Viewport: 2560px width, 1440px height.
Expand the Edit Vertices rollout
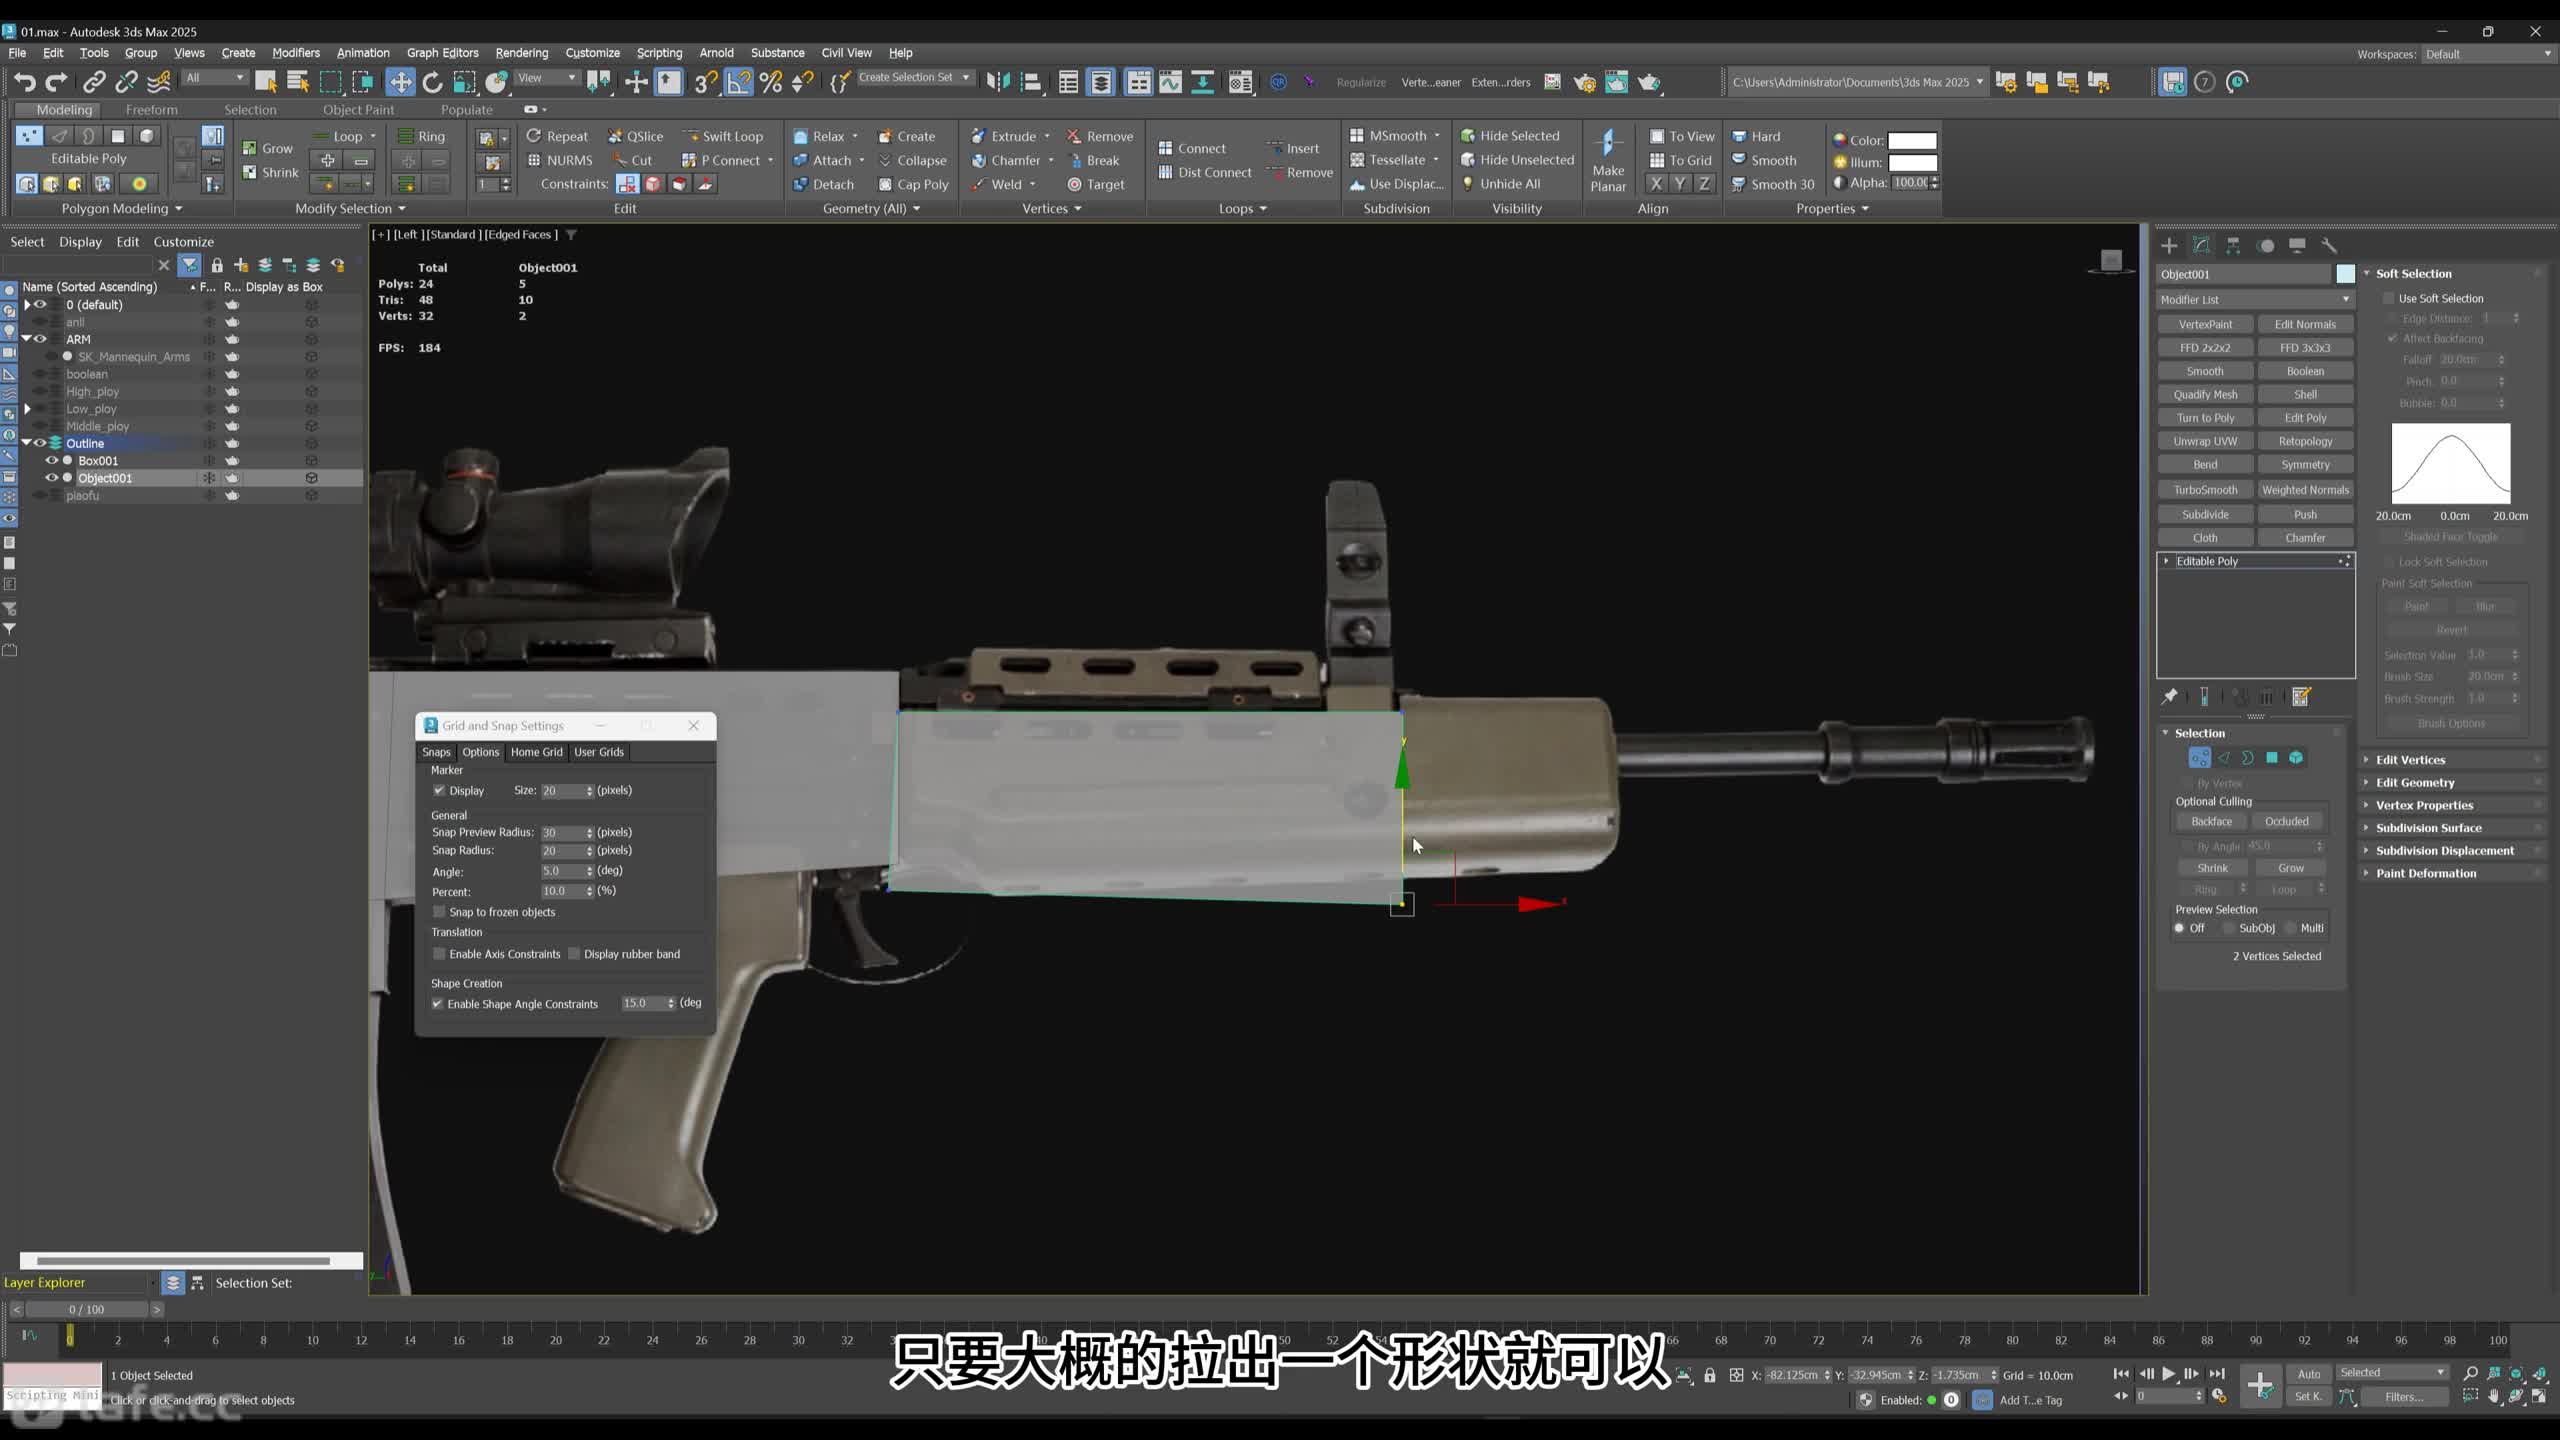point(2452,760)
